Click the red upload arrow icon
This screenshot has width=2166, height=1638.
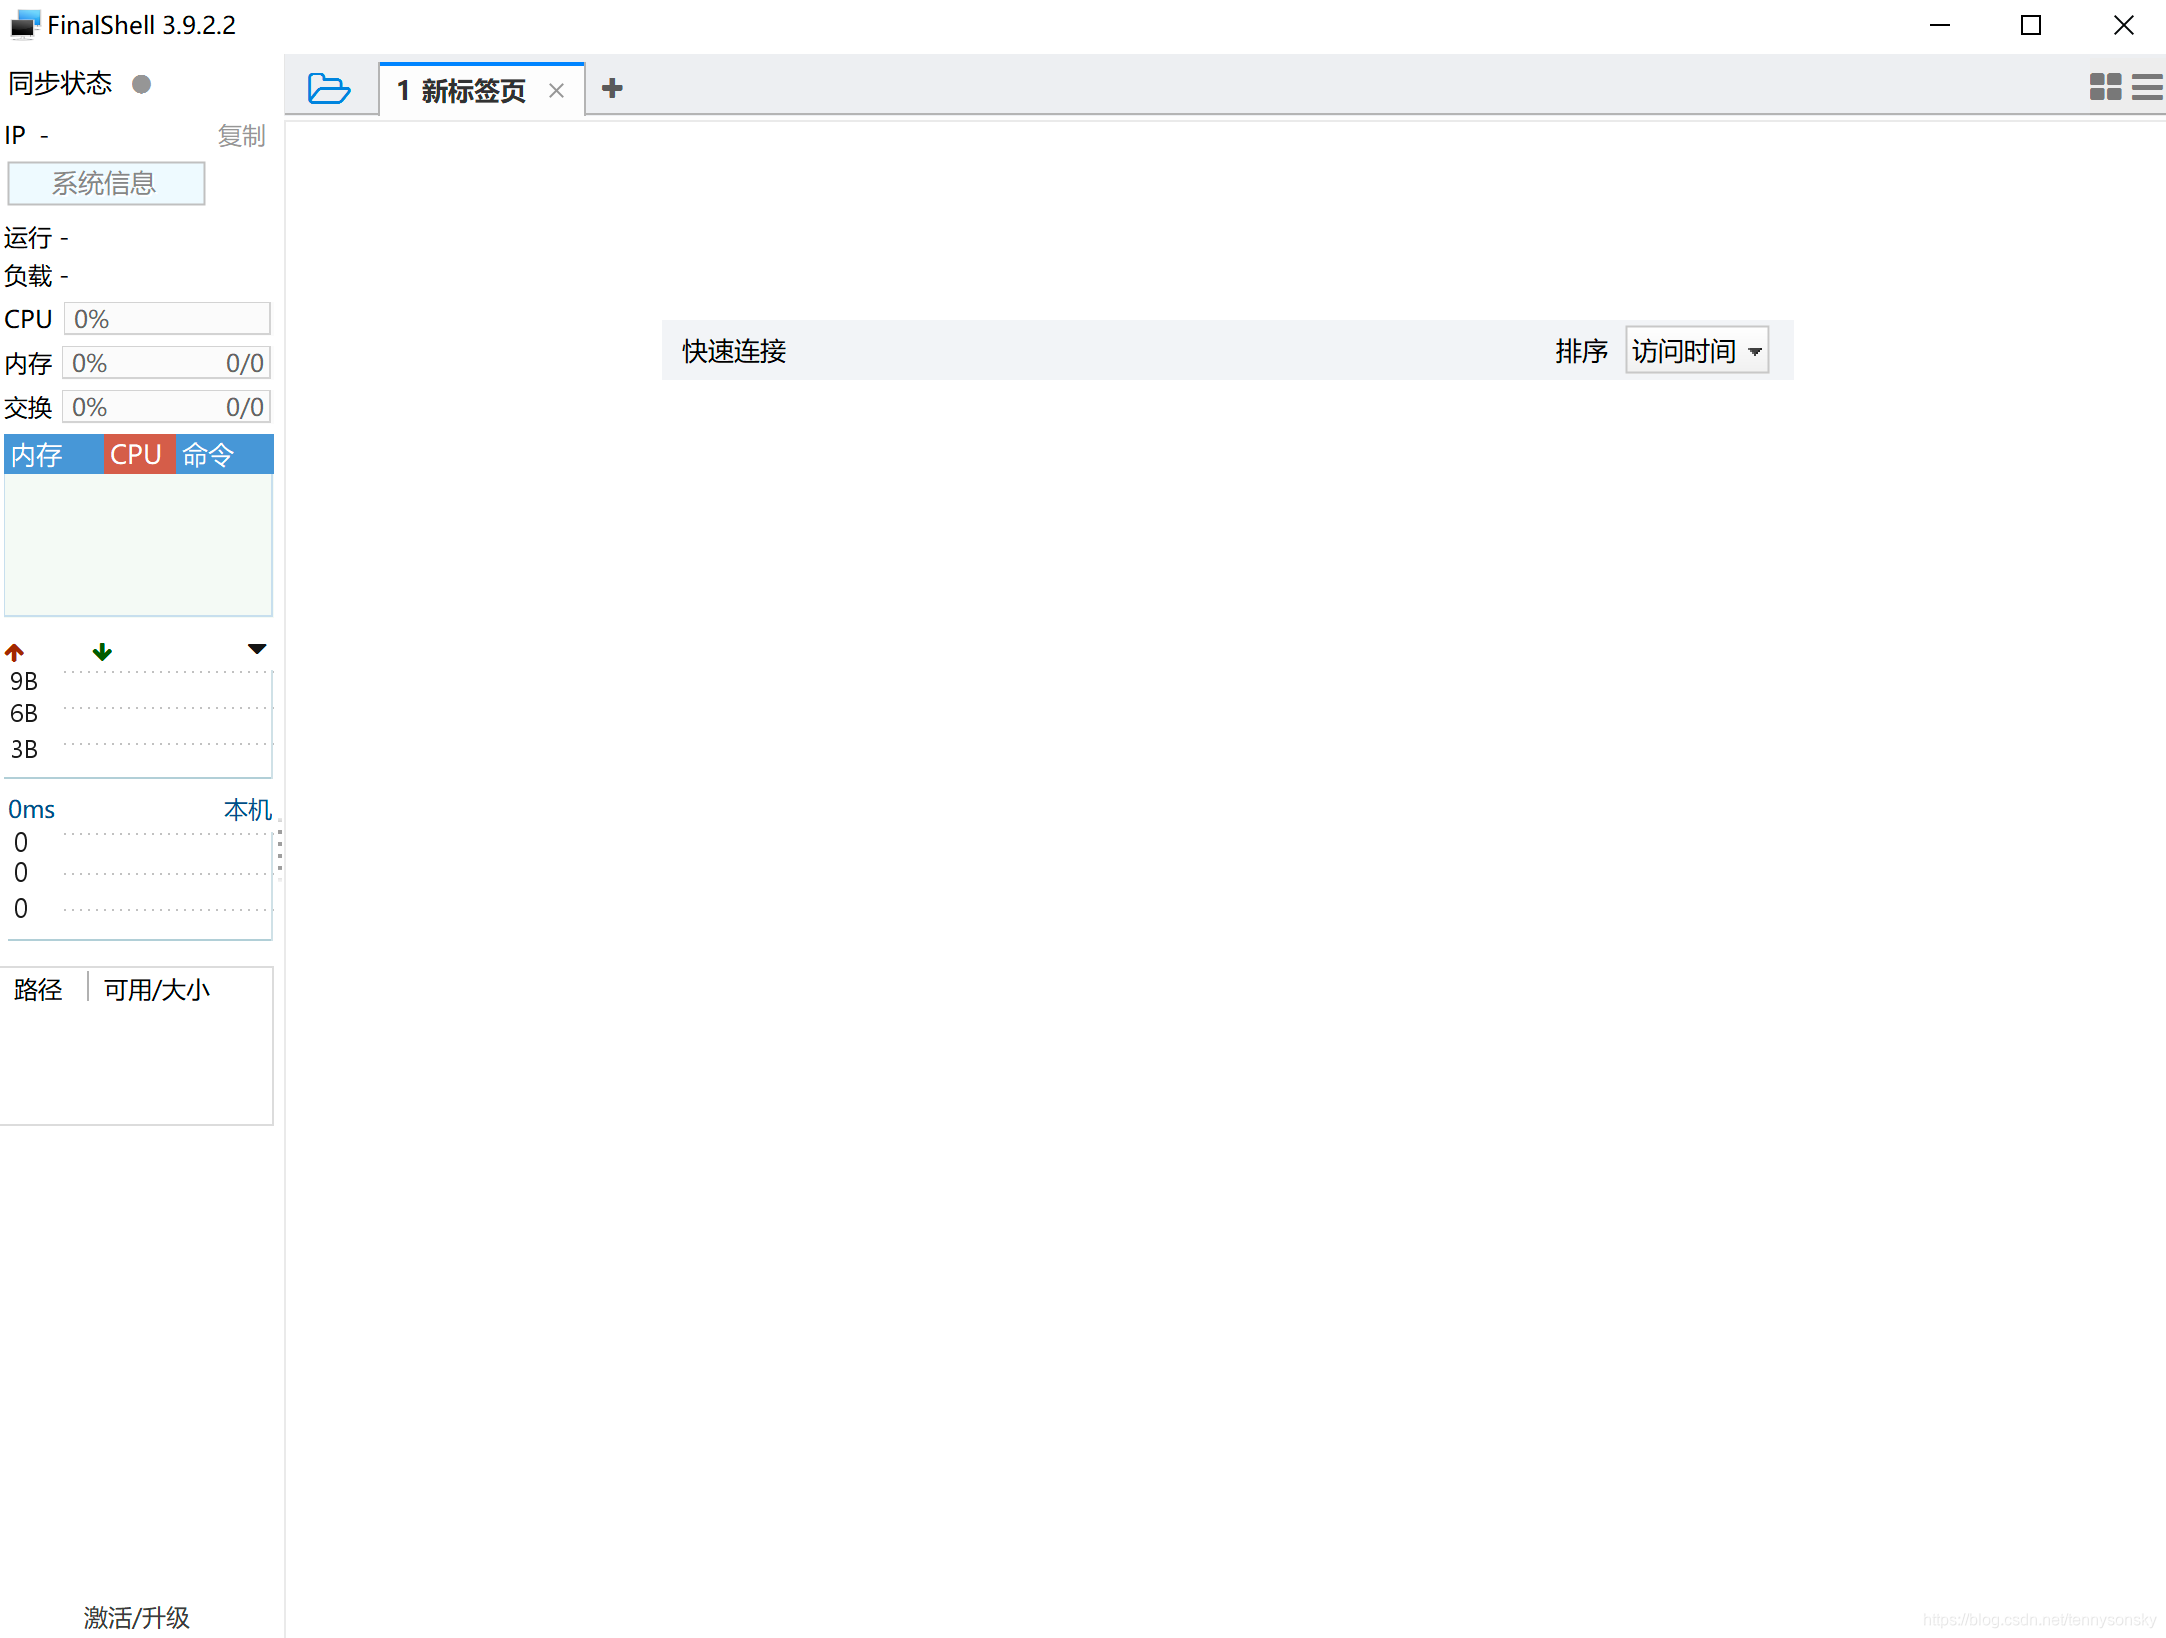14,652
